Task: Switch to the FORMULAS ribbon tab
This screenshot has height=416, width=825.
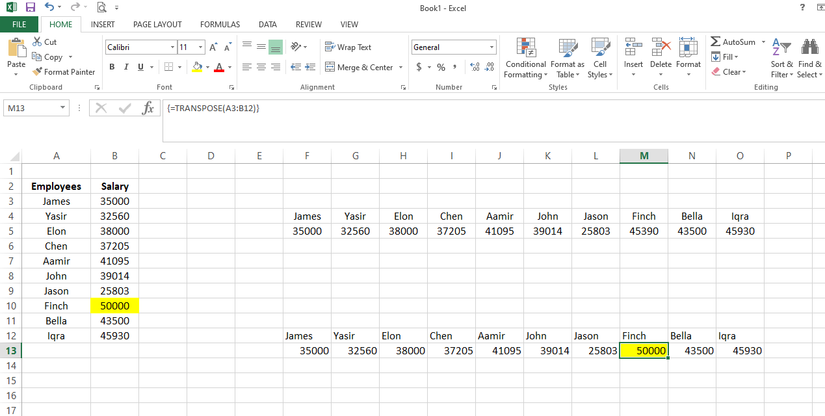Action: (x=219, y=24)
